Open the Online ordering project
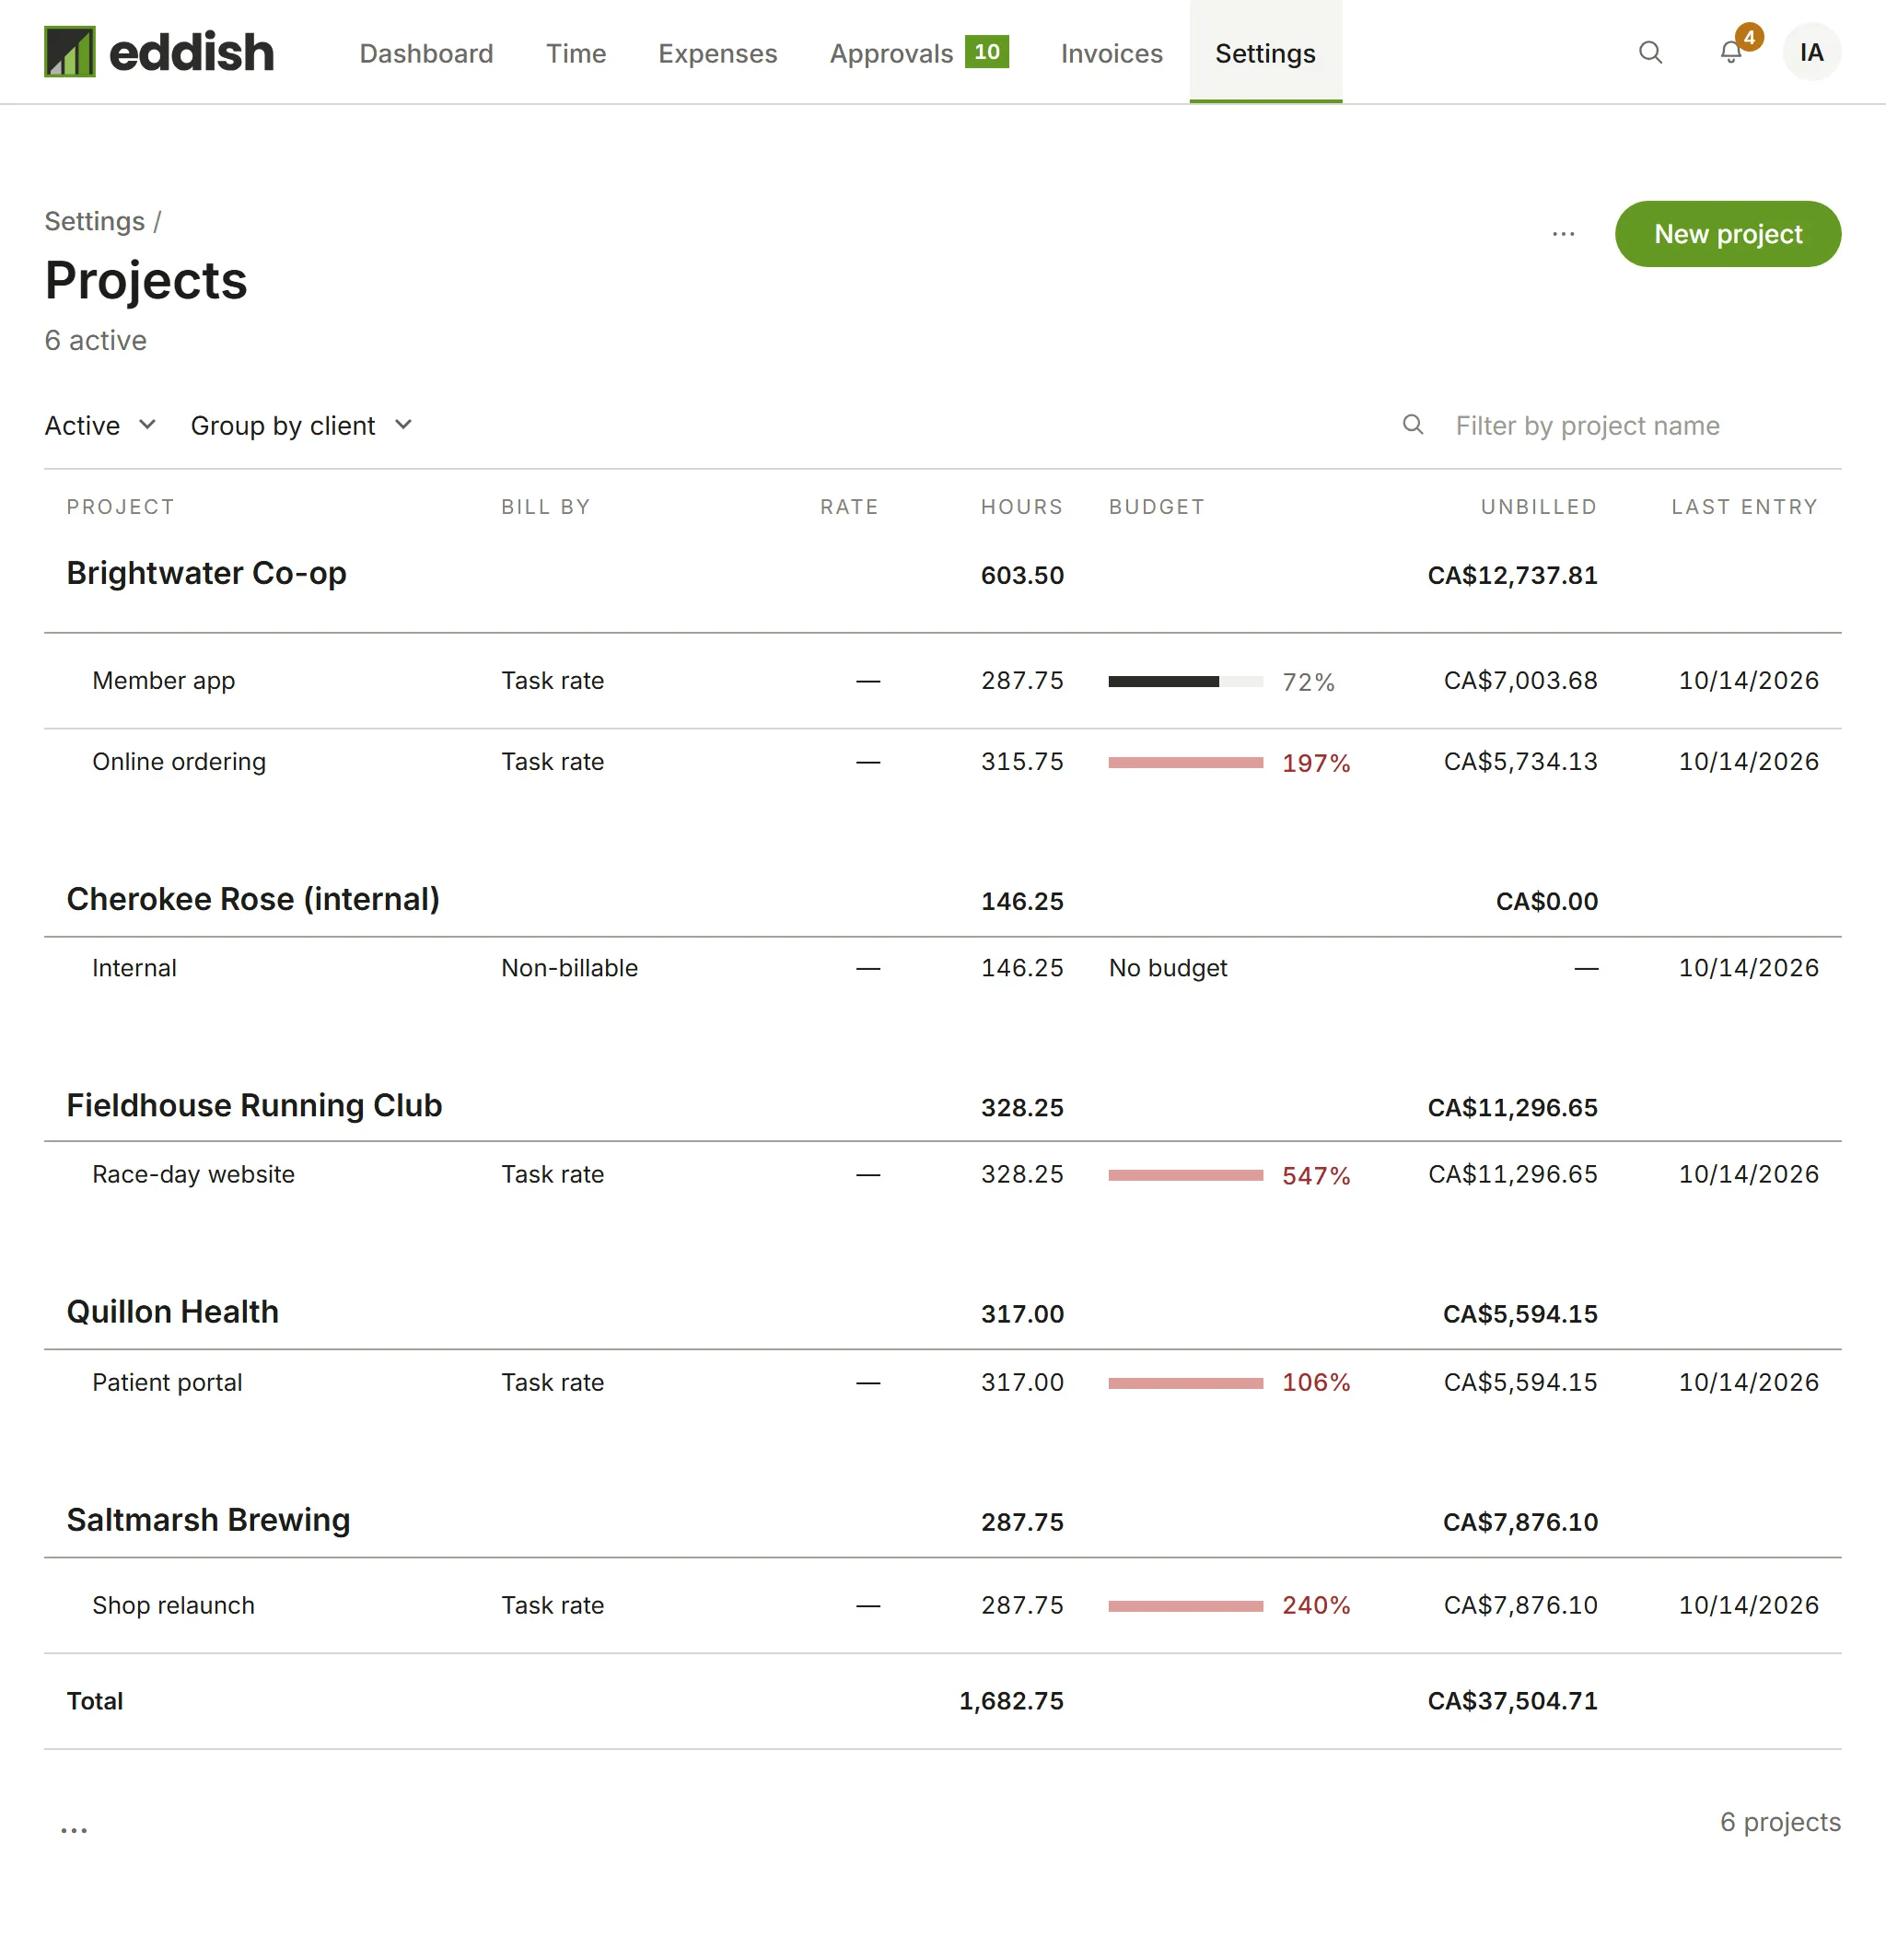The height and width of the screenshot is (1960, 1886). pos(179,761)
